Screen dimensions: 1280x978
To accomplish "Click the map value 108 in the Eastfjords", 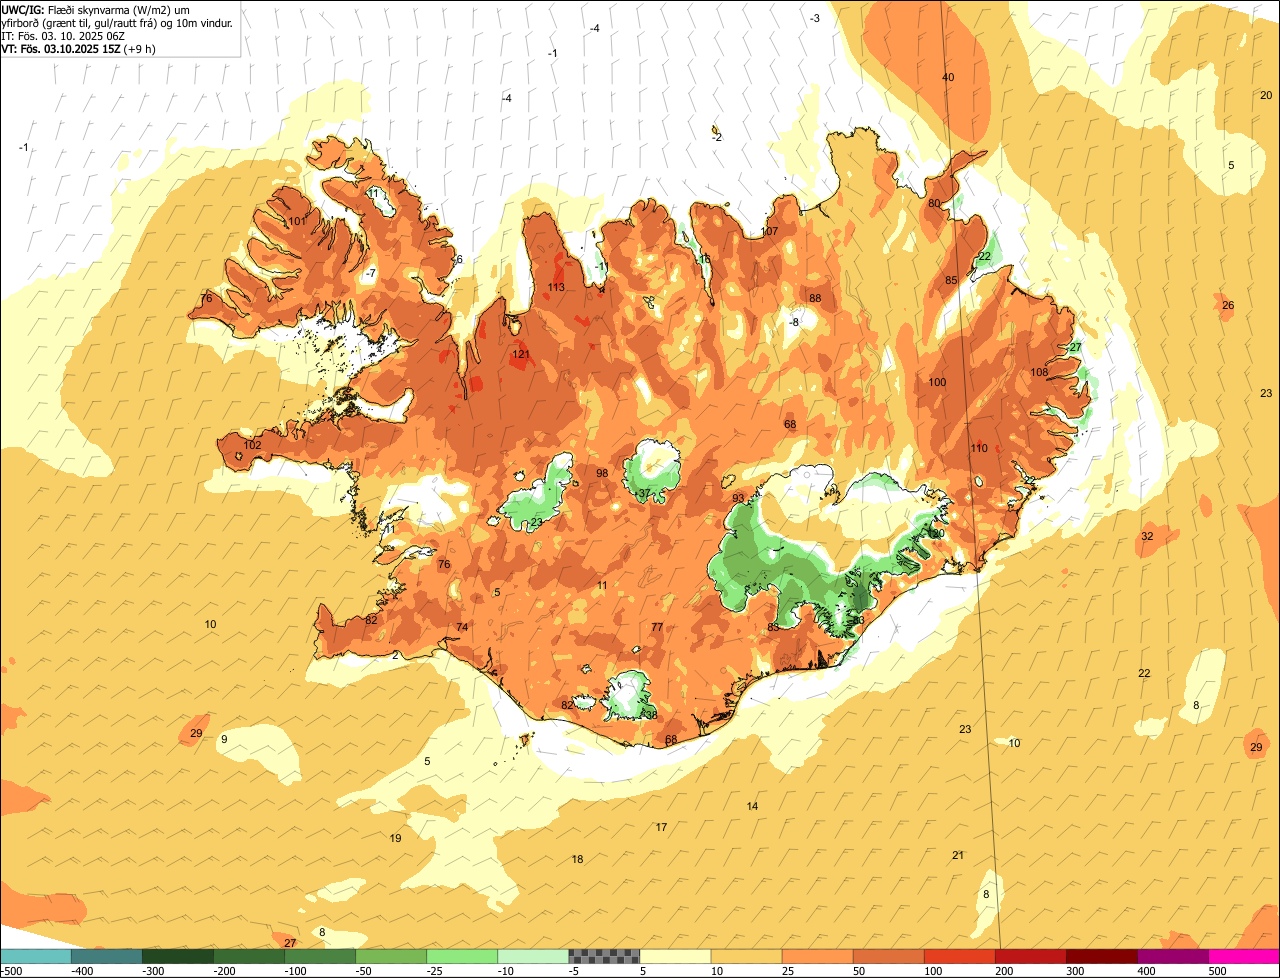I will point(1039,372).
